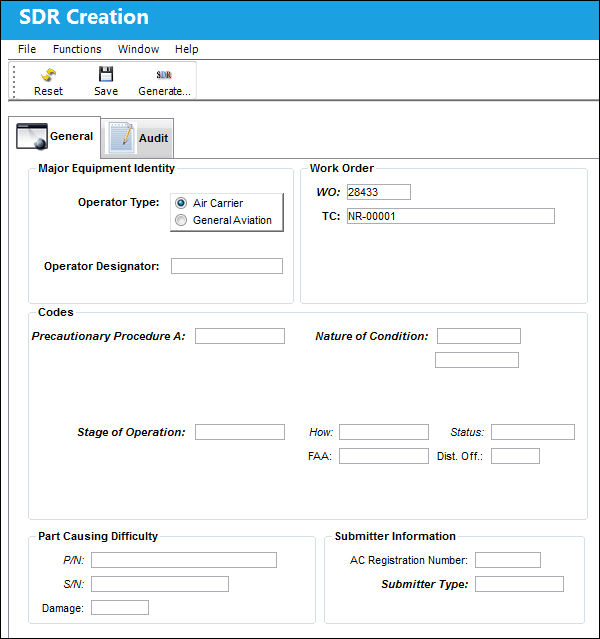Switch to the General tab

tap(54, 137)
